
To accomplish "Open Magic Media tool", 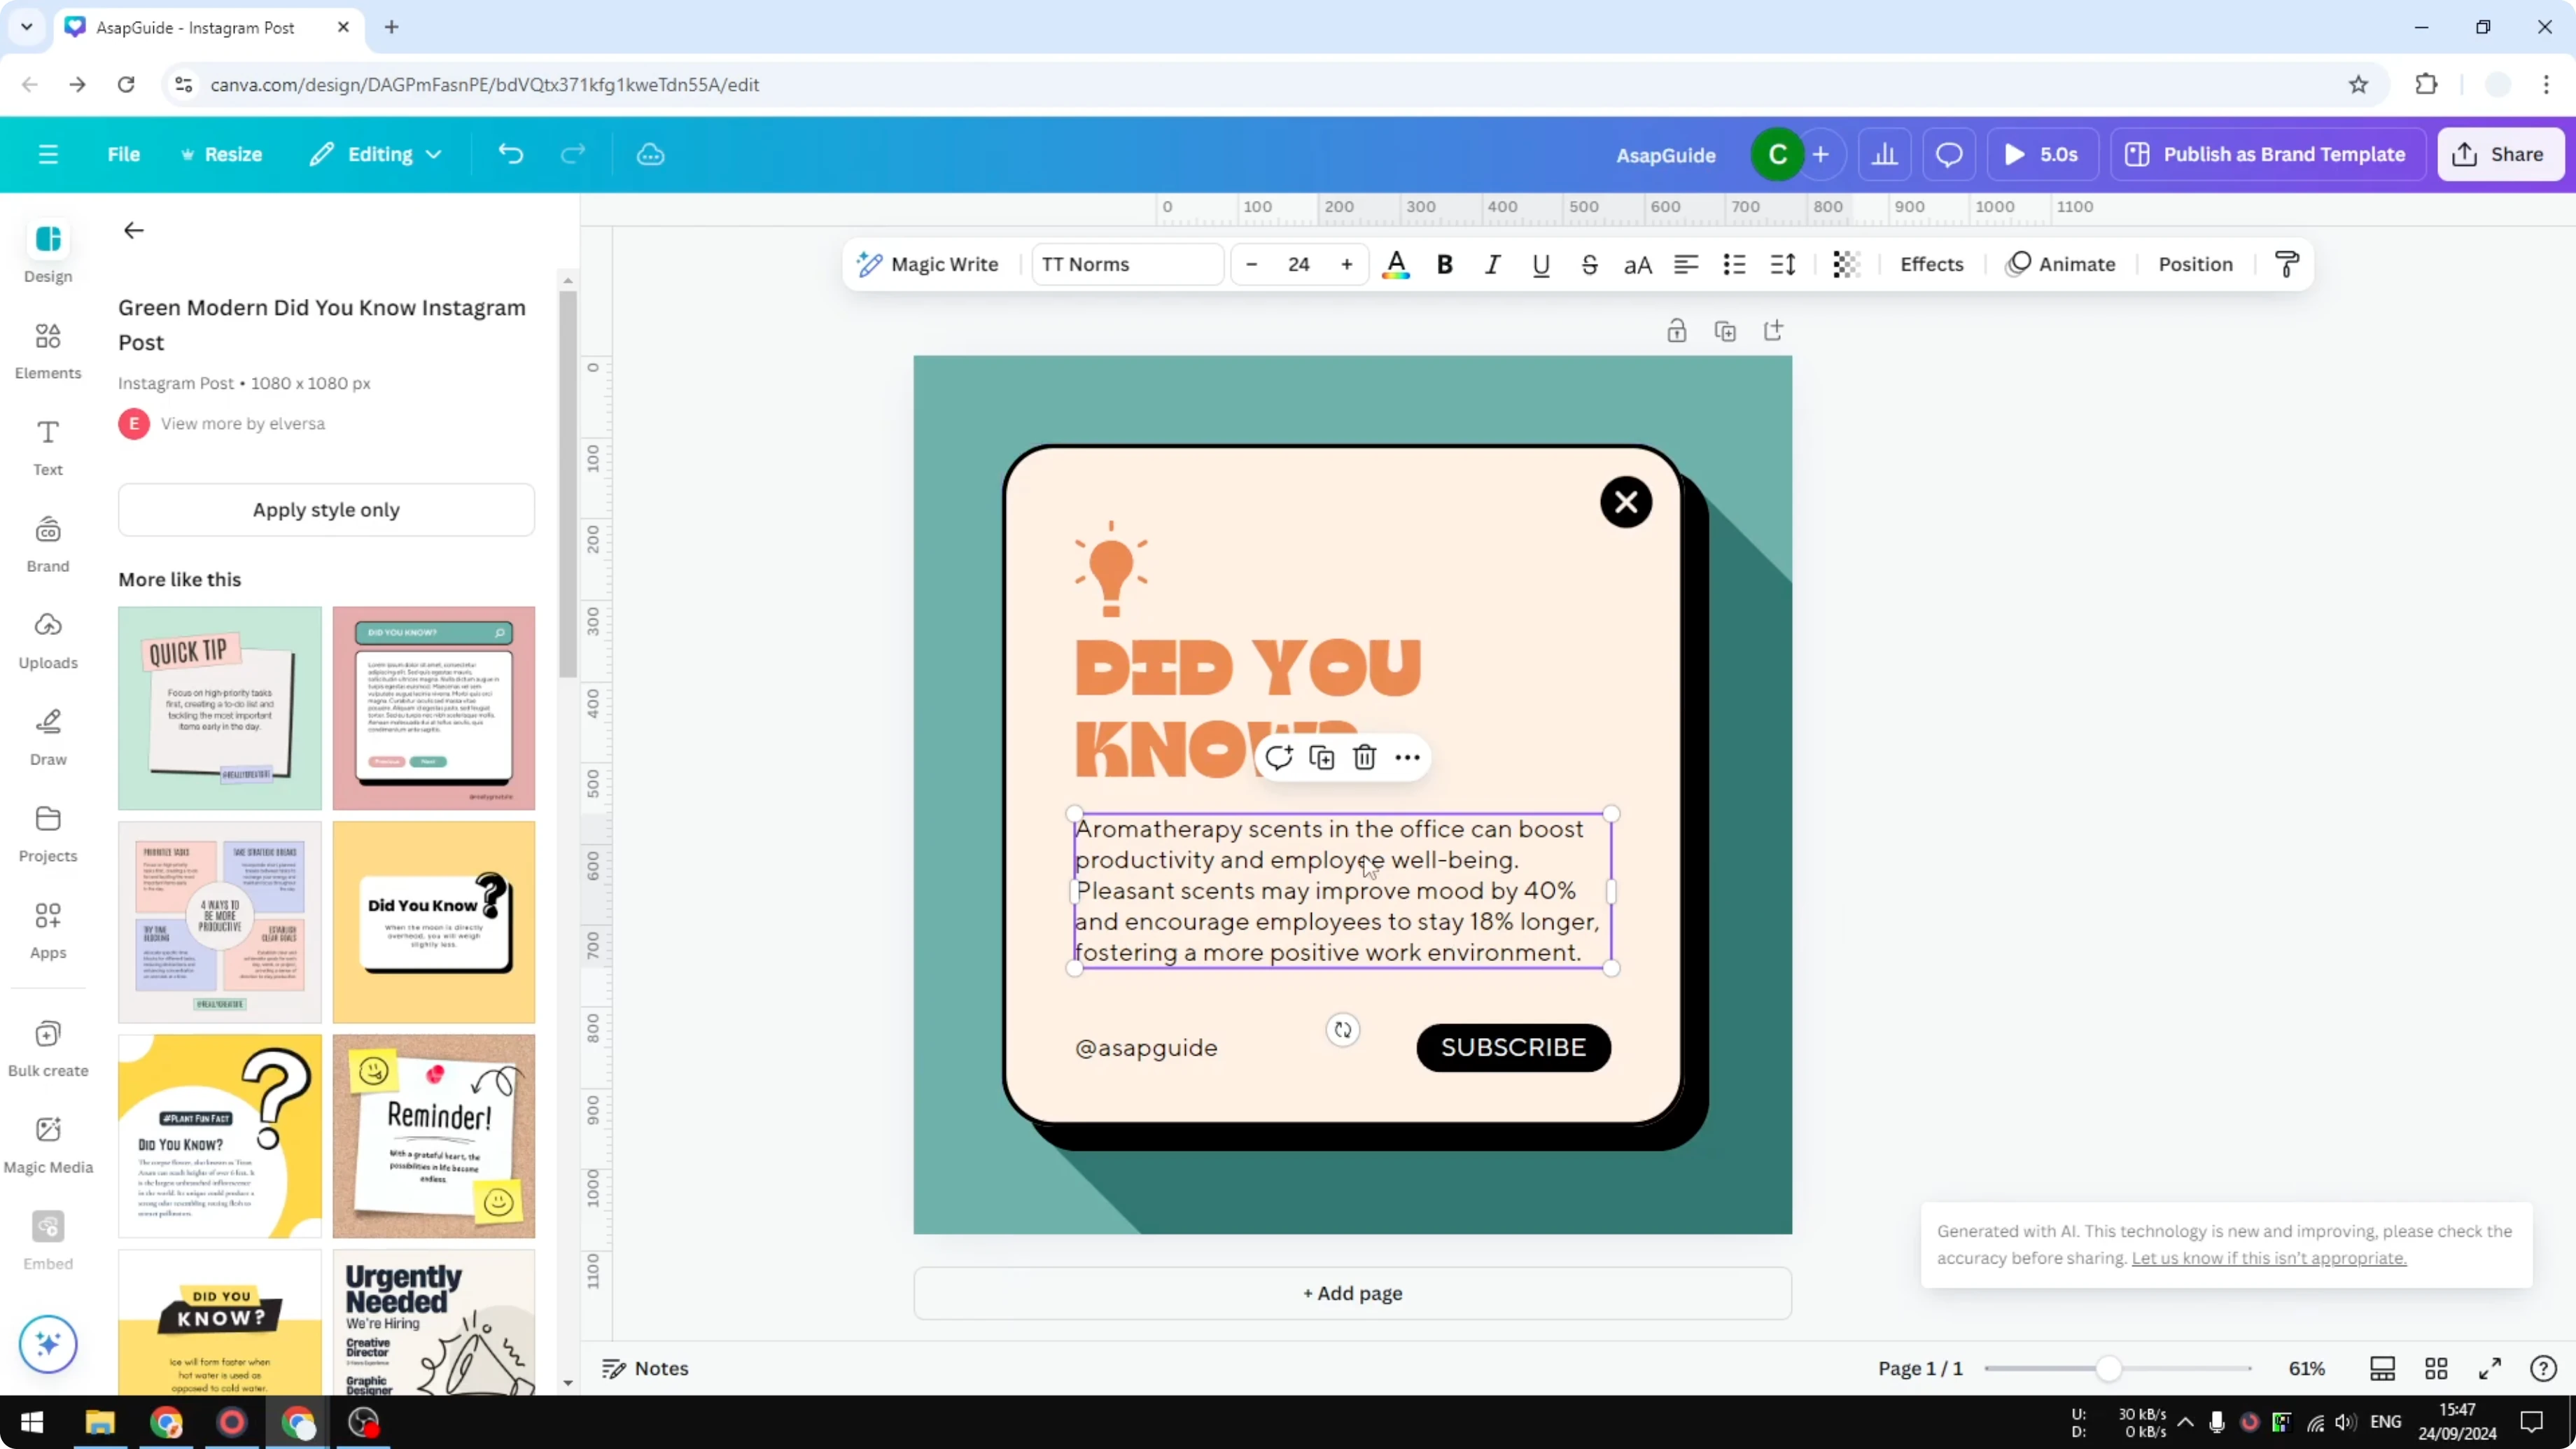I will pos(48,1145).
